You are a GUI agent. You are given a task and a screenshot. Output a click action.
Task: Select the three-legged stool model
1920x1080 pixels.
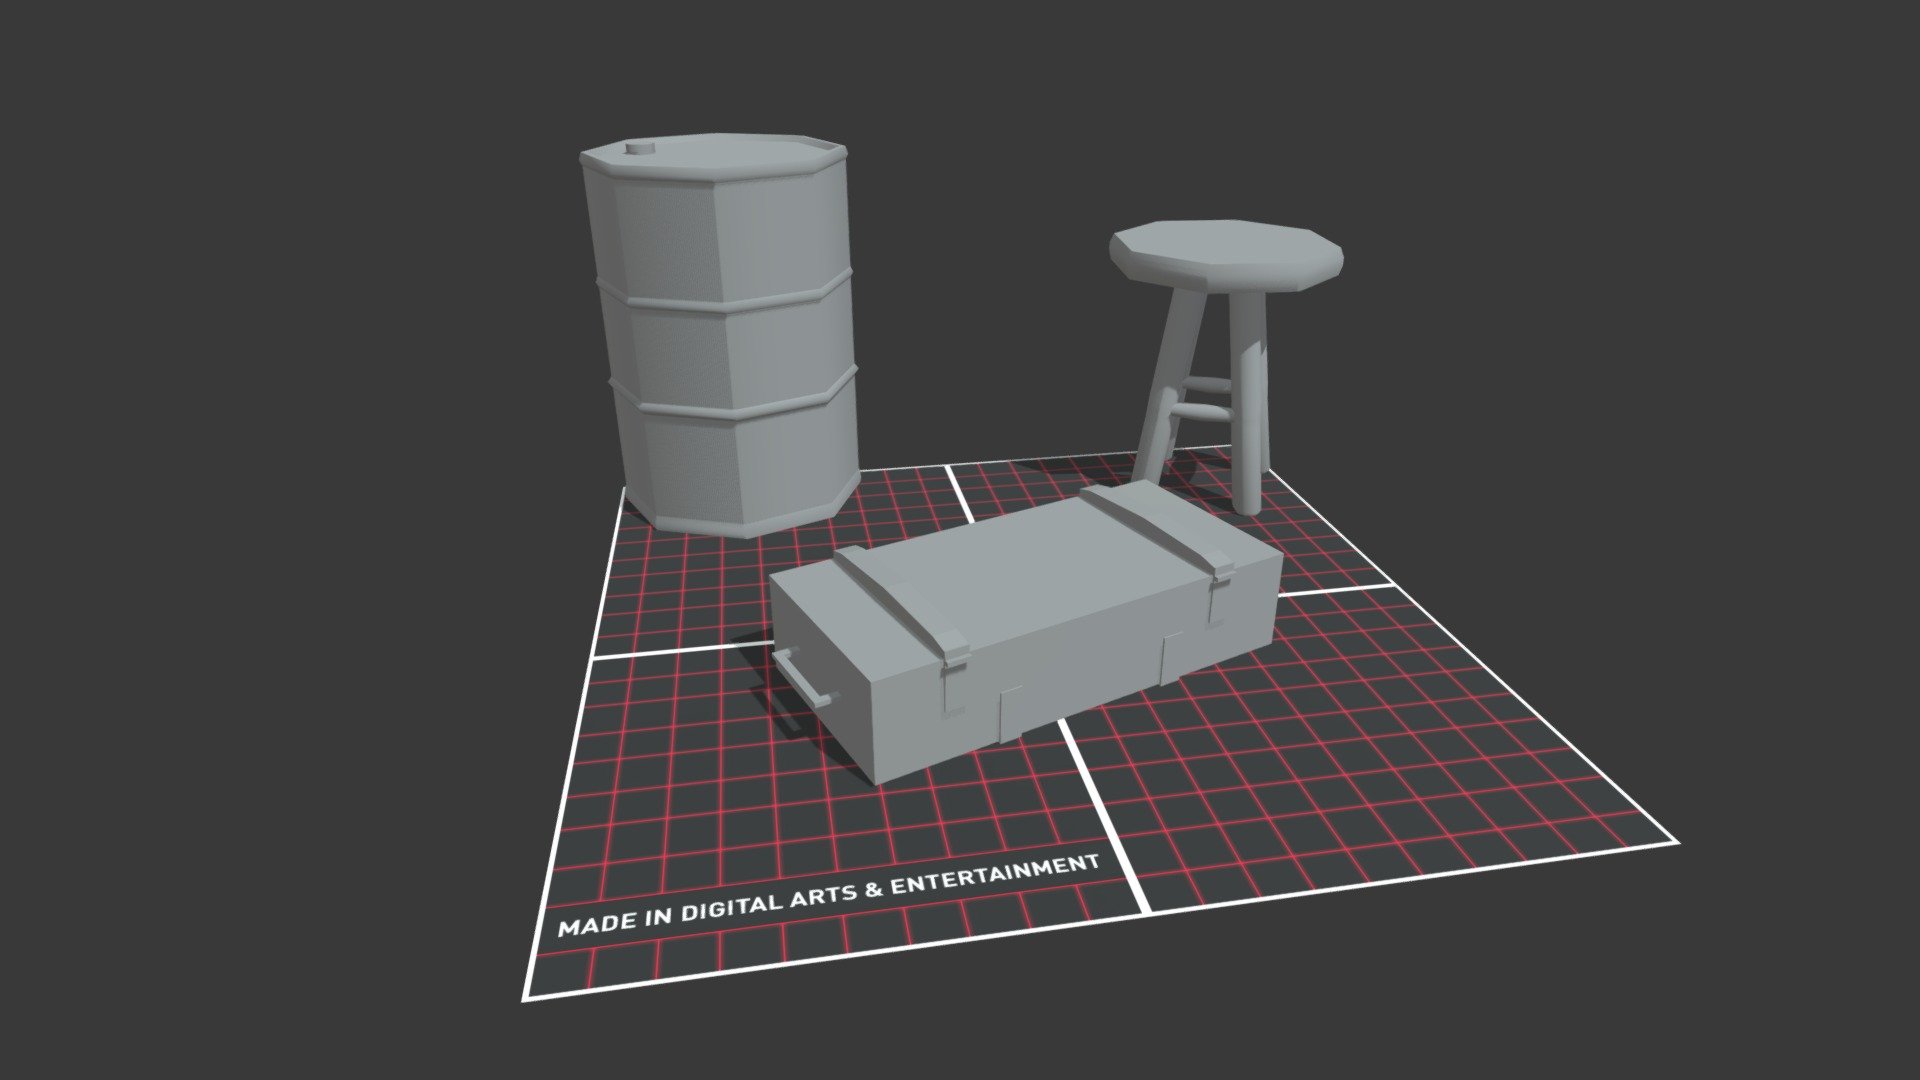tap(1226, 367)
